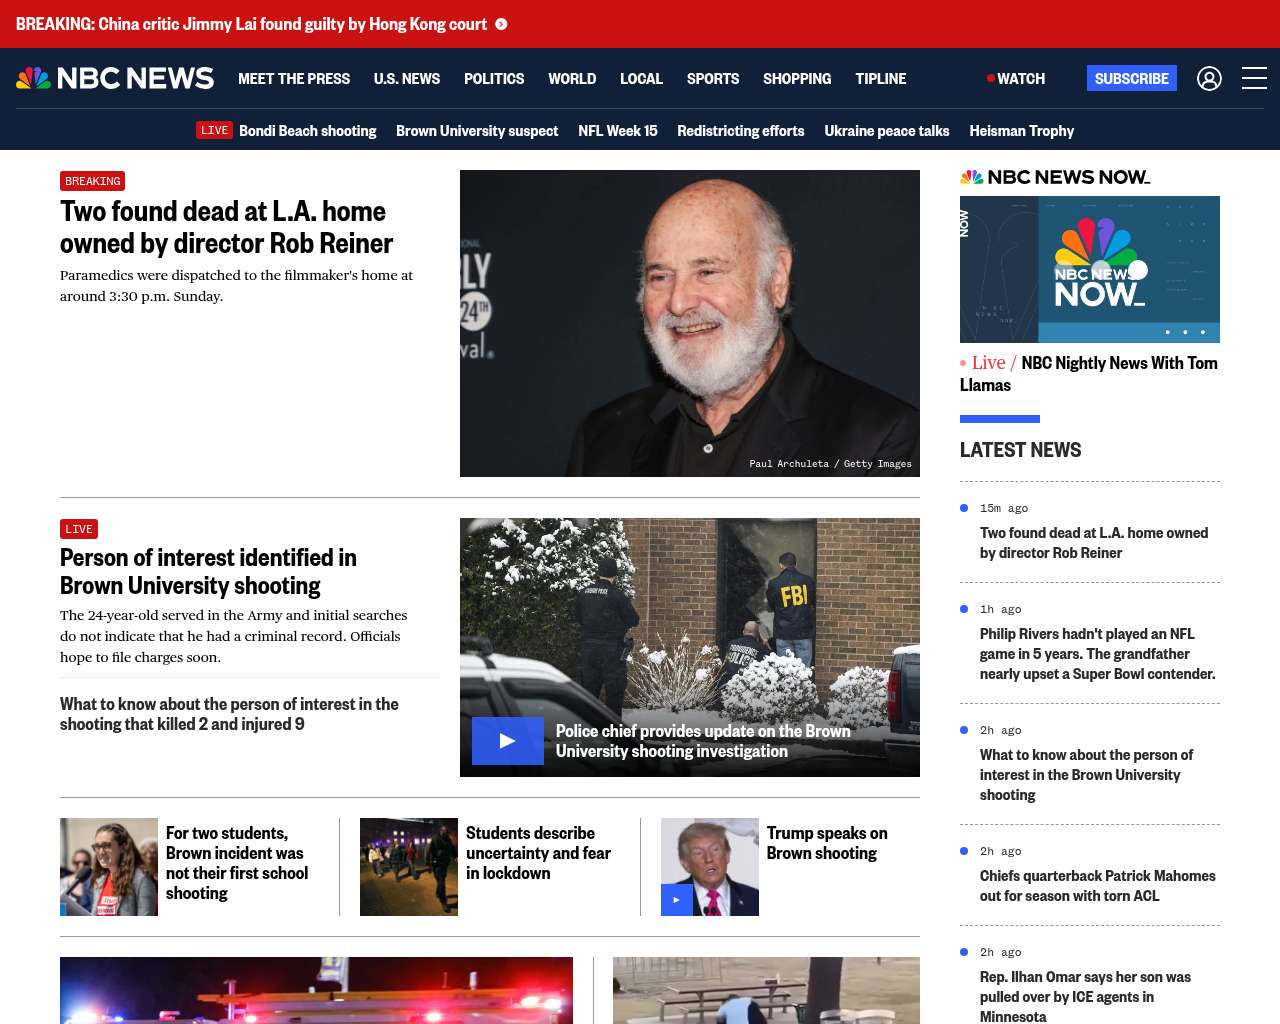
Task: Open Brown University suspect topic link
Action: tap(477, 130)
